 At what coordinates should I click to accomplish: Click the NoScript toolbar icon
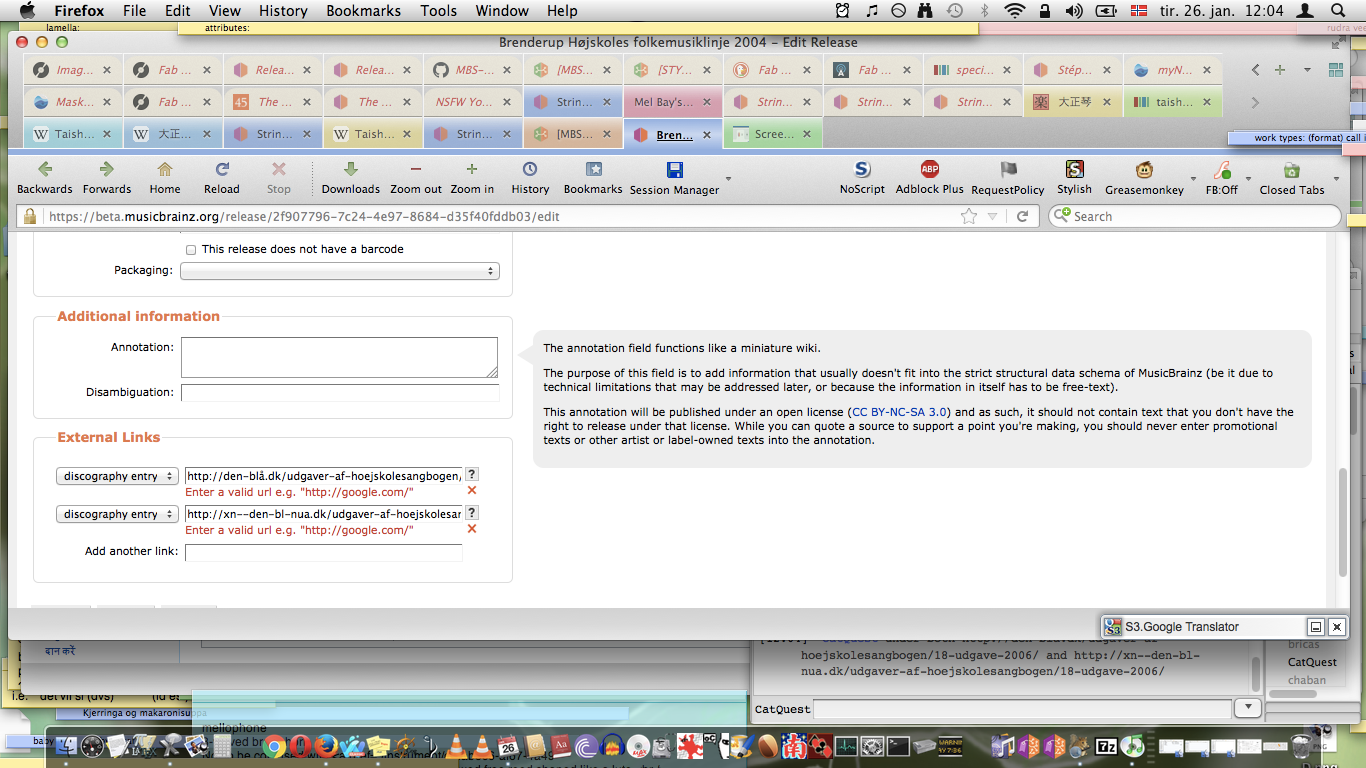[862, 170]
